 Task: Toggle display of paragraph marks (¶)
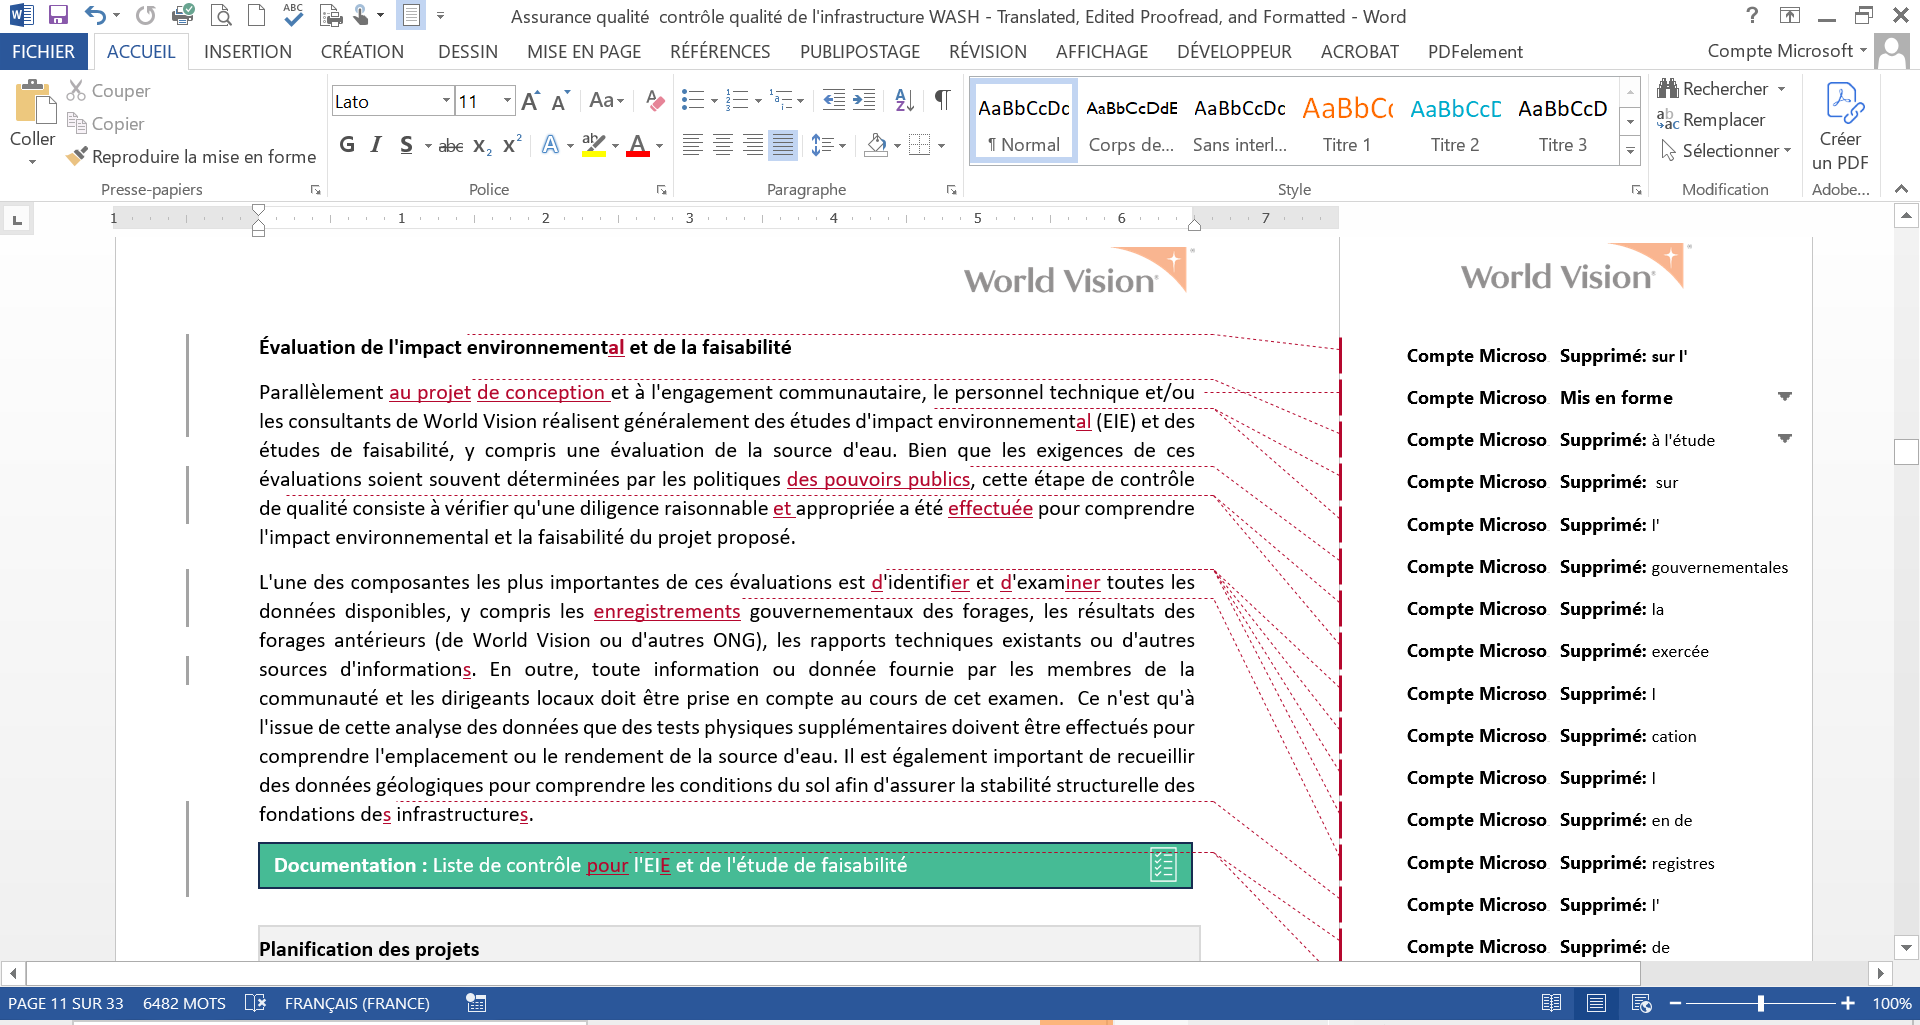coord(942,100)
